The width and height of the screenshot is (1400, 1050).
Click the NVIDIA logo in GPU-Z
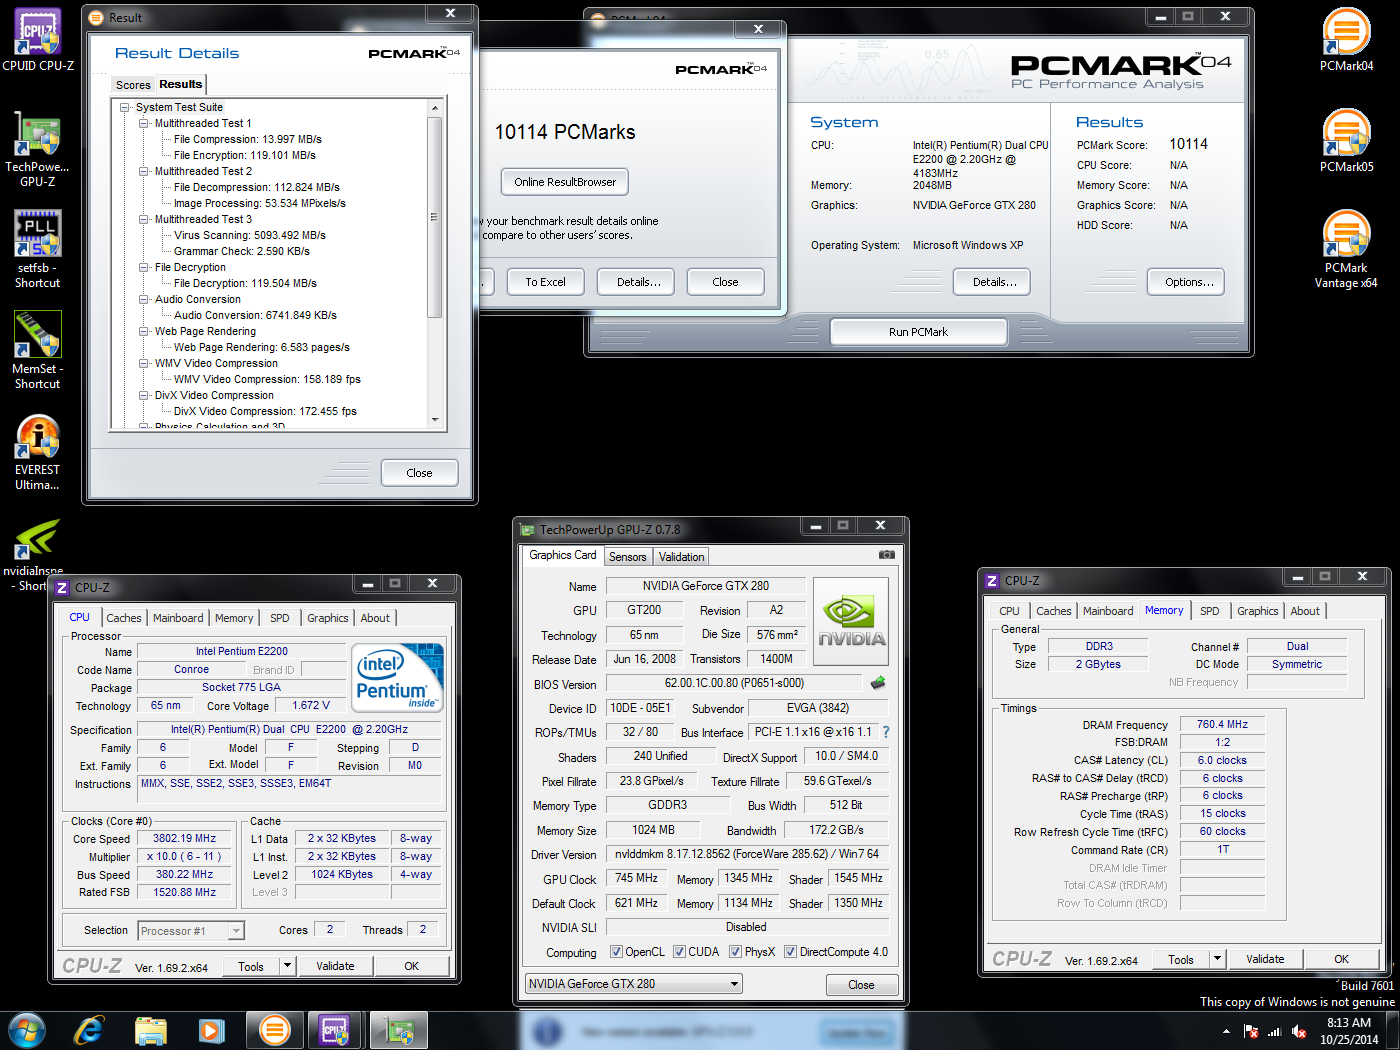point(851,619)
